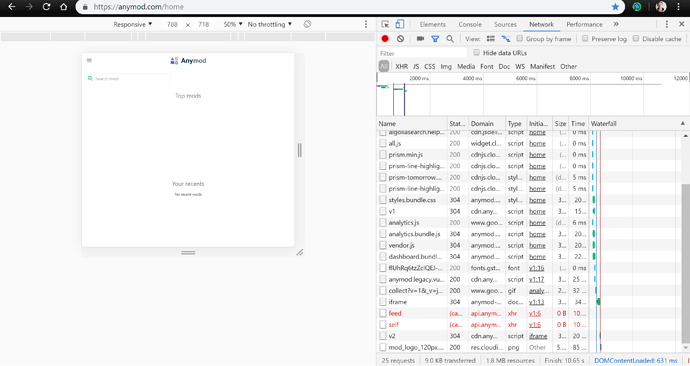Bookmark this page with the star icon
Screen dimensions: 690x366
[x=615, y=7]
